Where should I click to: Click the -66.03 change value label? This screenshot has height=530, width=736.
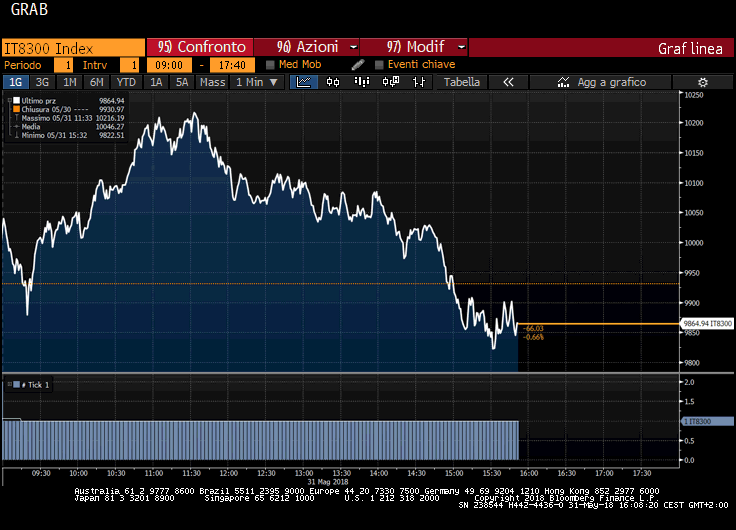pos(534,329)
